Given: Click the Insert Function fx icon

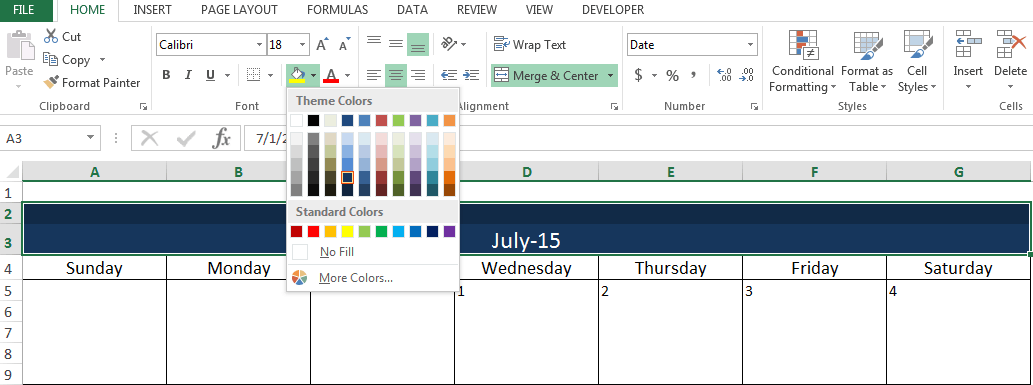Looking at the screenshot, I should click(x=222, y=138).
